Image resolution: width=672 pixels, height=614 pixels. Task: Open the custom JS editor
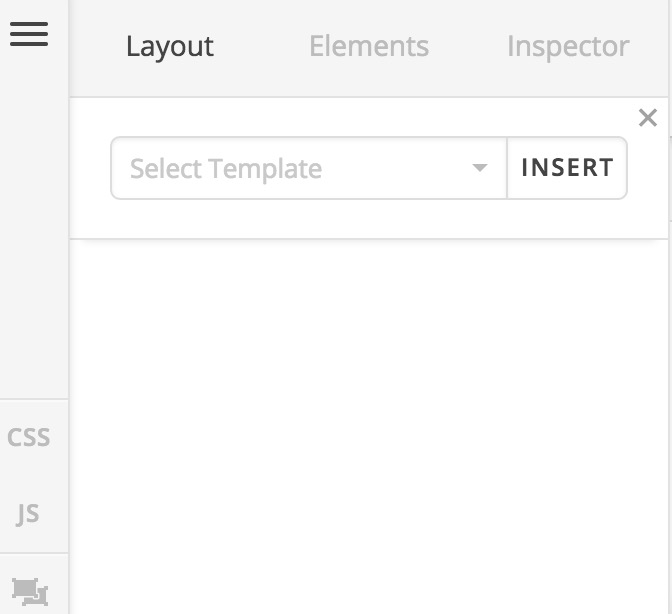tap(28, 514)
